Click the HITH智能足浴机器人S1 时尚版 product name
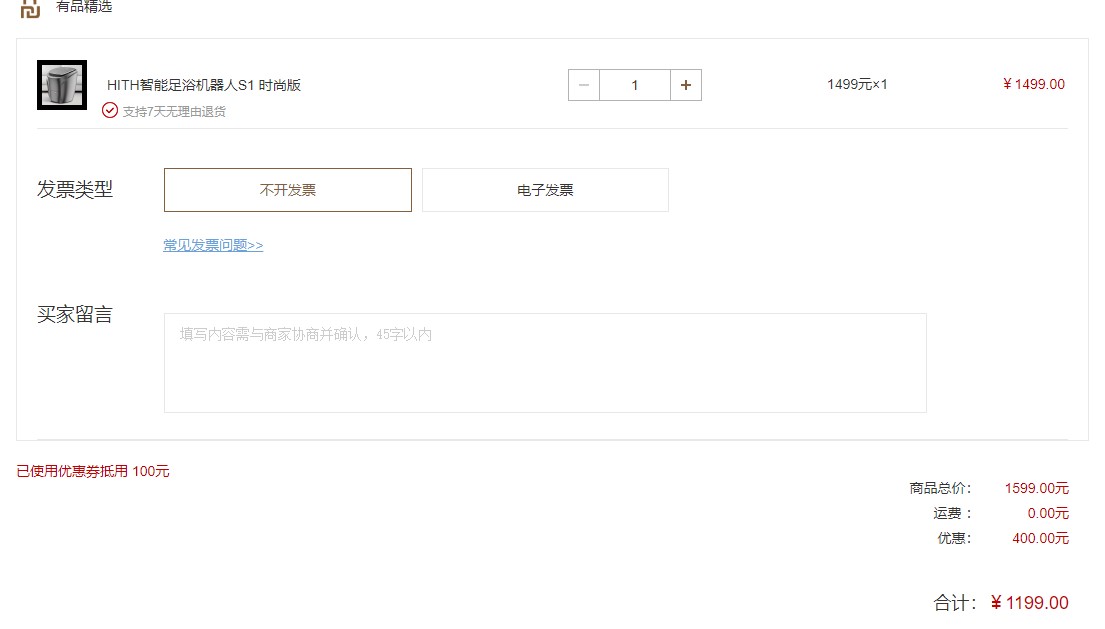1105x629 pixels. (x=204, y=85)
